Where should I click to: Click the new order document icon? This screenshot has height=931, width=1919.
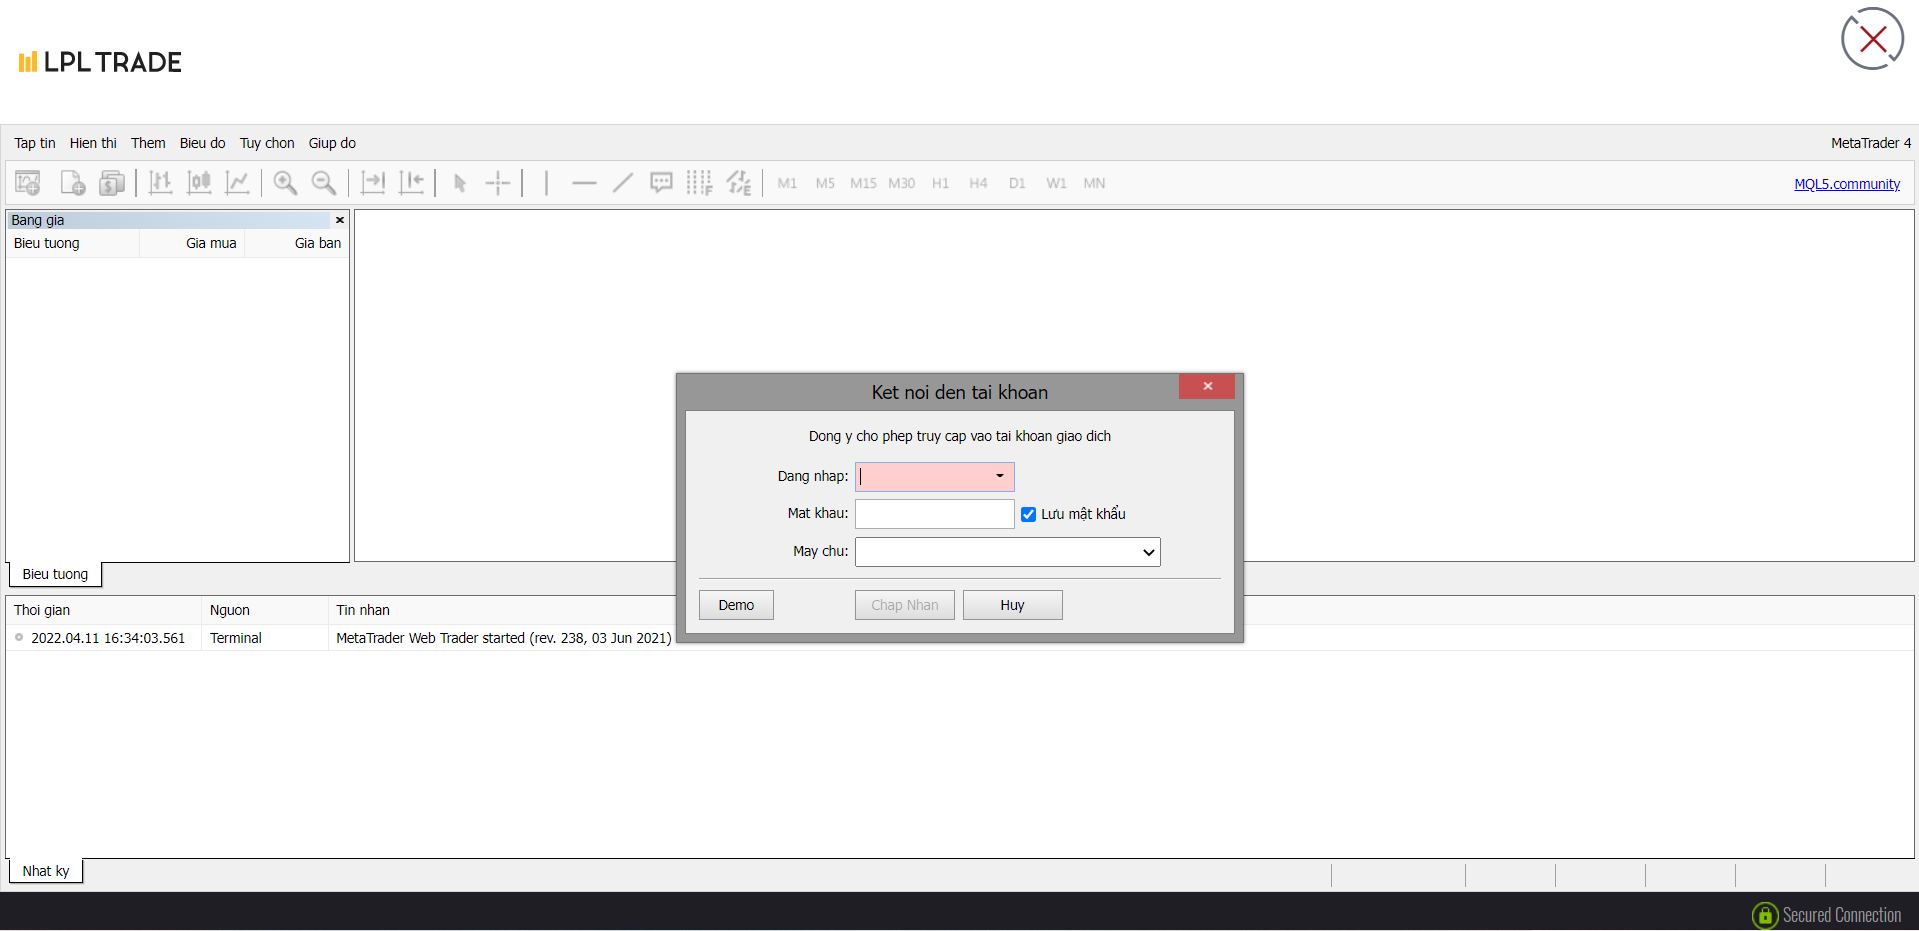point(72,183)
